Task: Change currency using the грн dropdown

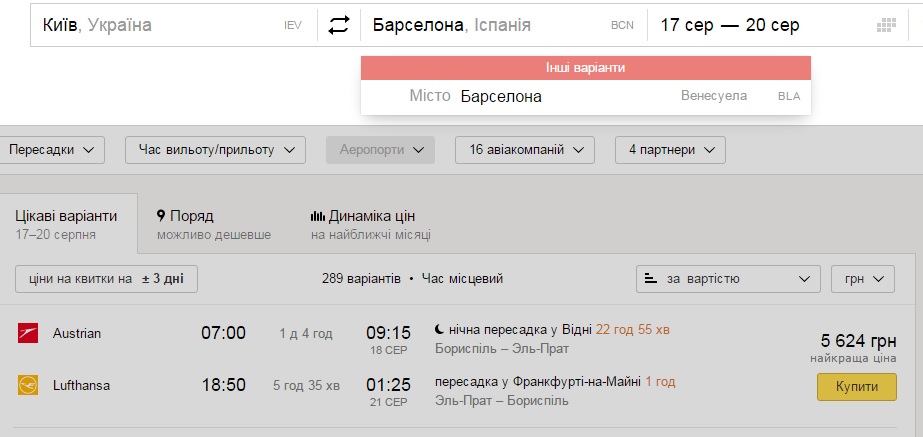Action: click(x=863, y=279)
